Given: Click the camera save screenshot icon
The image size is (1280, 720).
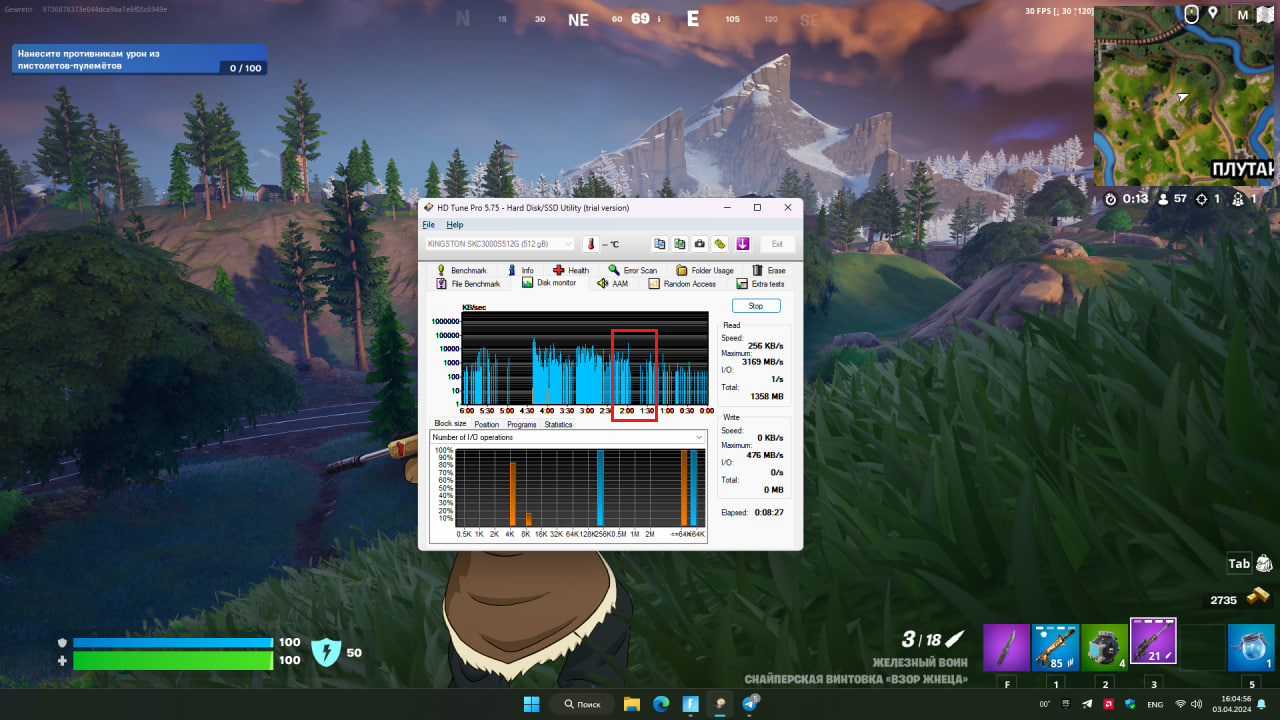Looking at the screenshot, I should click(x=700, y=244).
